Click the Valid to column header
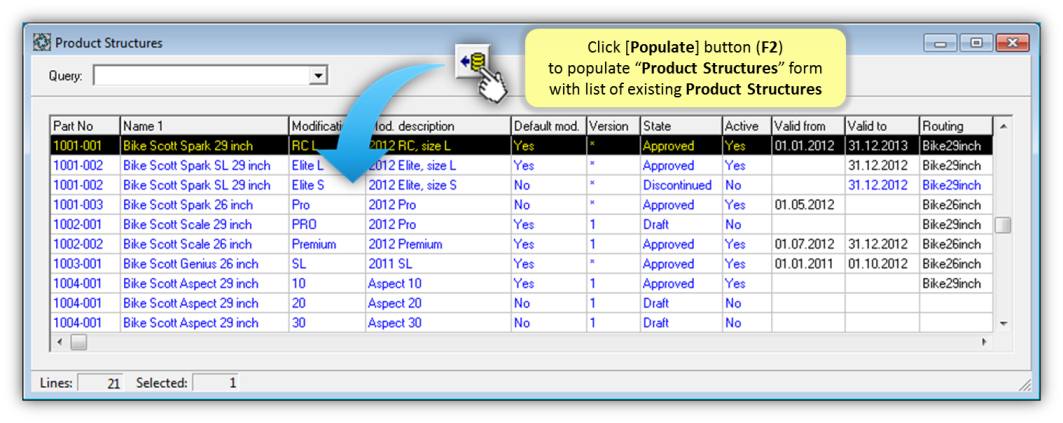The height and width of the screenshot is (423, 1063). 882,126
